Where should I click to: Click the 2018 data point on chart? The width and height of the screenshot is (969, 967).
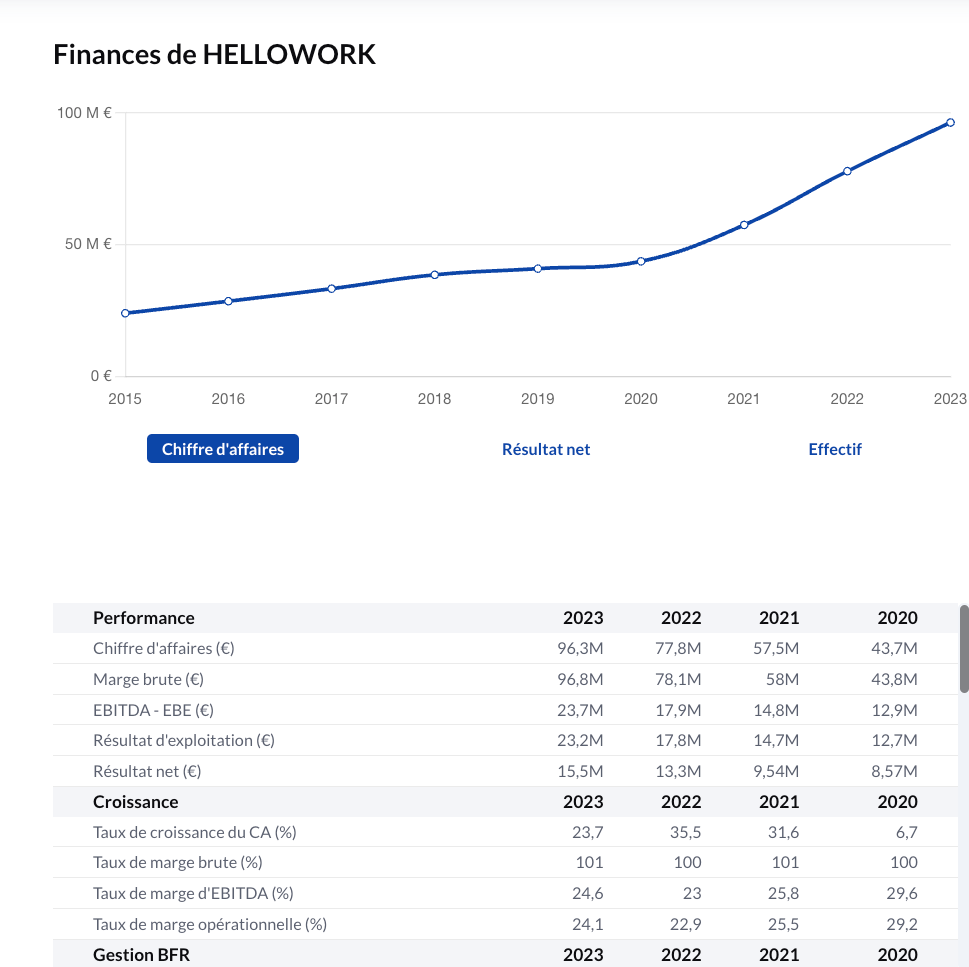[434, 274]
